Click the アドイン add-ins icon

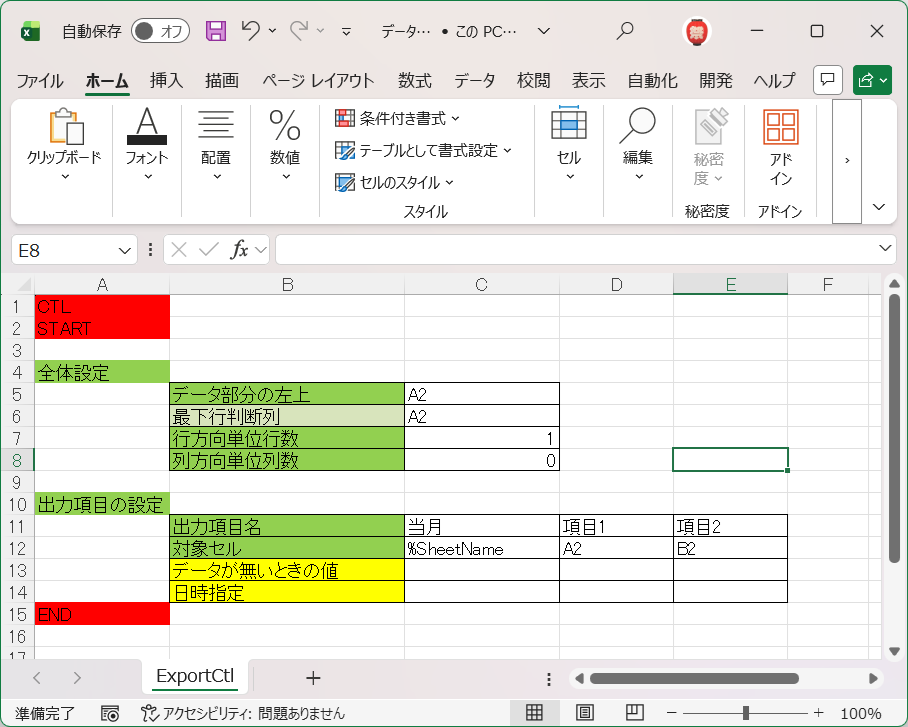coord(781,148)
